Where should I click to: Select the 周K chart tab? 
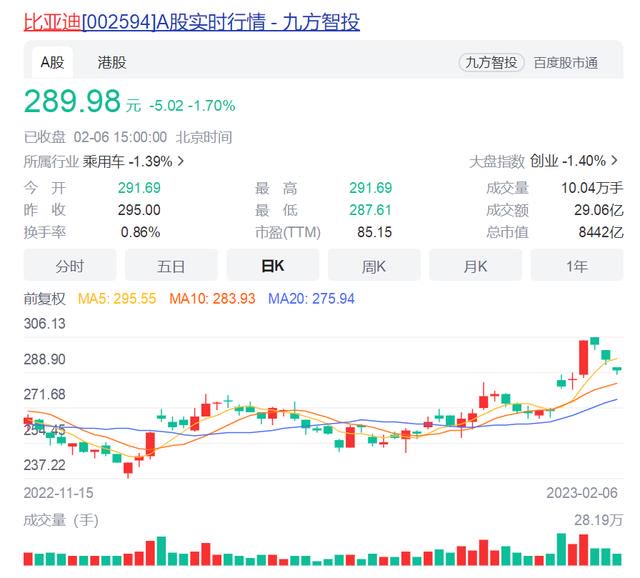click(x=374, y=266)
